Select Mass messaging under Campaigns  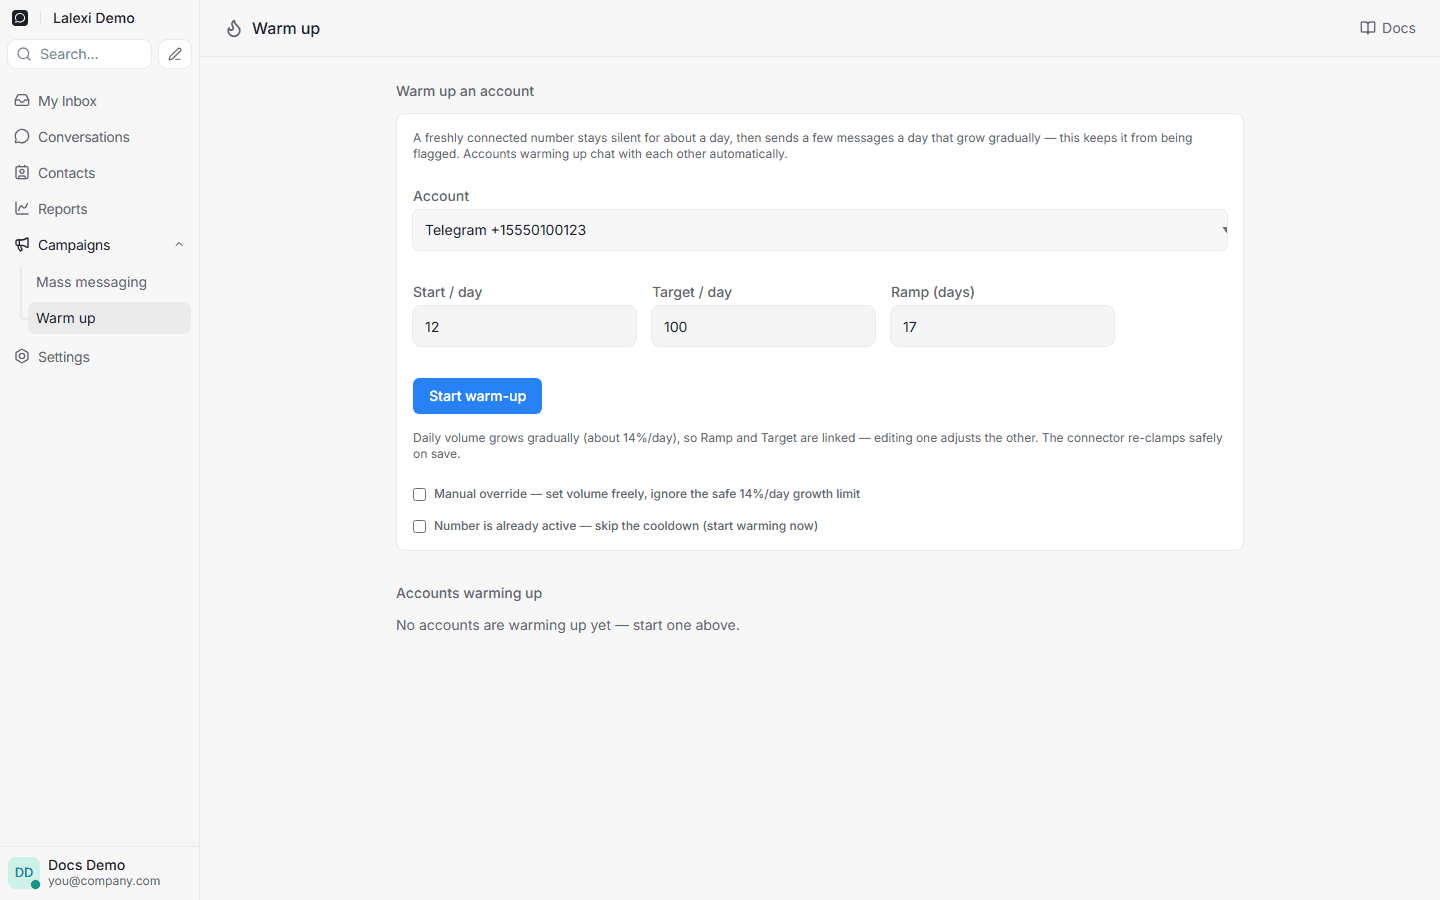tap(109, 282)
